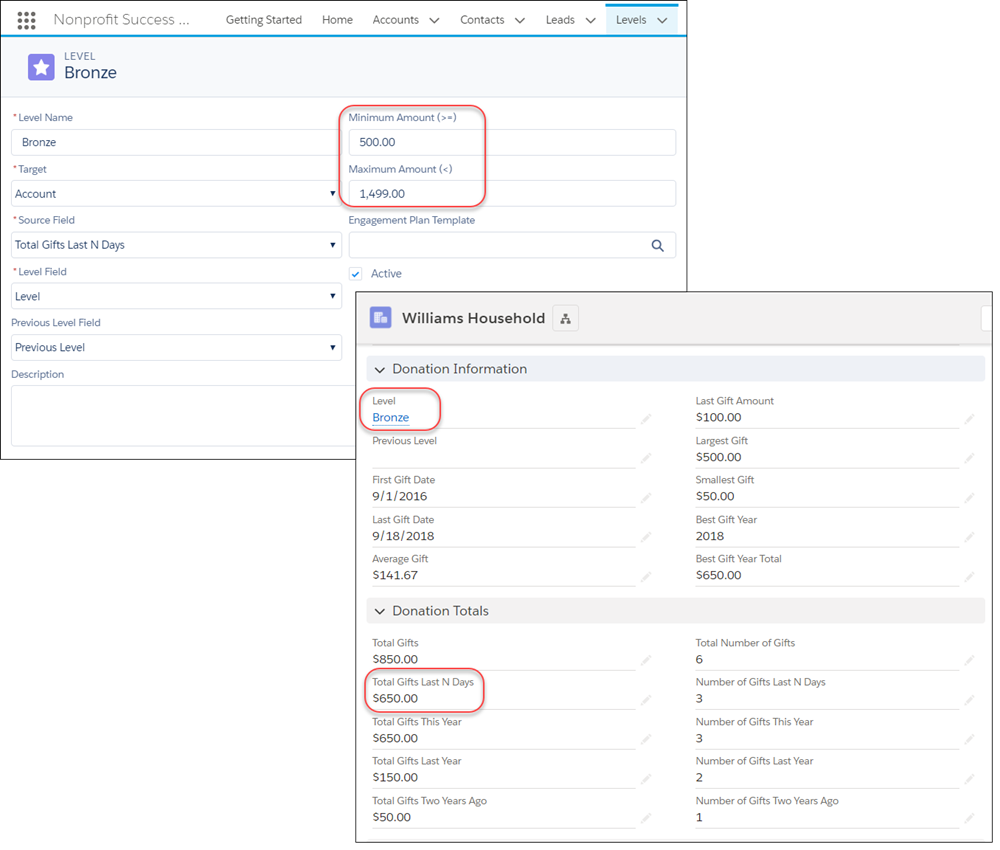The image size is (1000, 850).
Task: Expand the Levels tab chevron menu
Action: tap(663, 20)
